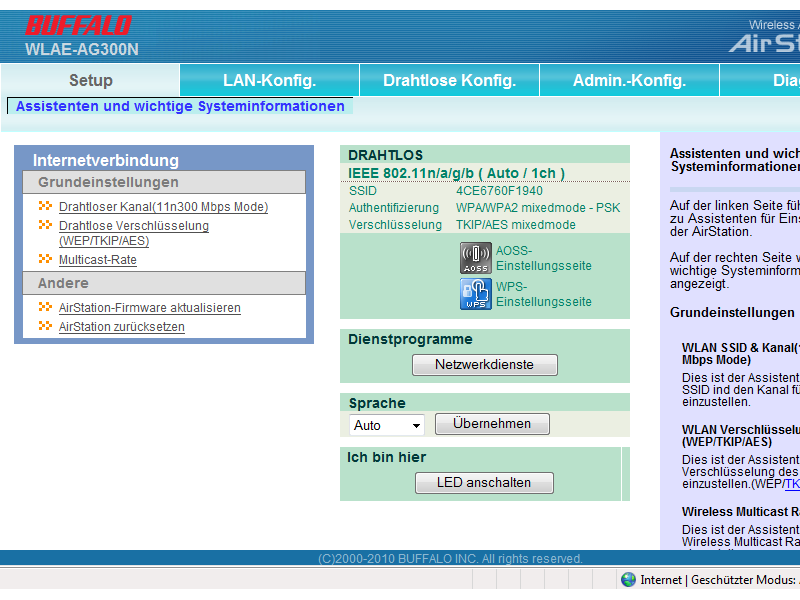Viewport: 800px width, 600px height.
Task: Click the BUFFALO logo
Action: (x=78, y=26)
